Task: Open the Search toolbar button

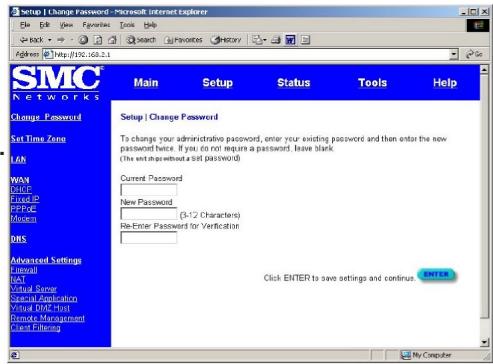Action: click(141, 40)
